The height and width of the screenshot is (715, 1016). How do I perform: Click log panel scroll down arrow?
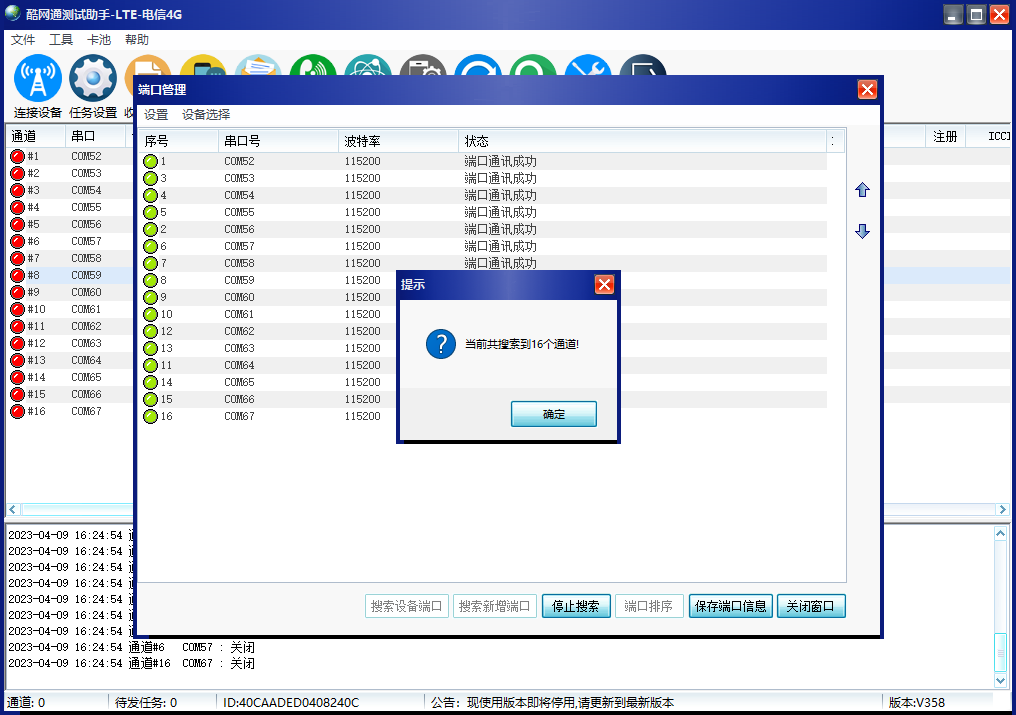coord(1000,681)
